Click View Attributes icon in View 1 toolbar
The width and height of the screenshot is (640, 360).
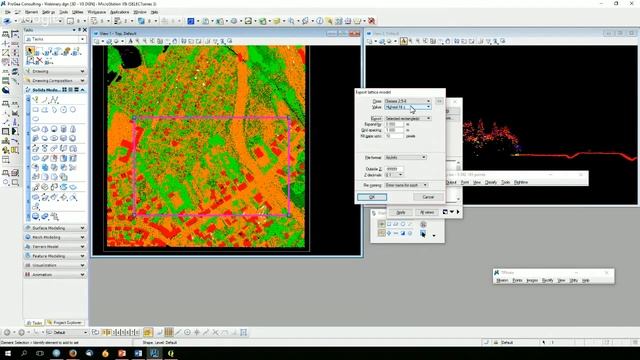pyautogui.click(x=97, y=41)
